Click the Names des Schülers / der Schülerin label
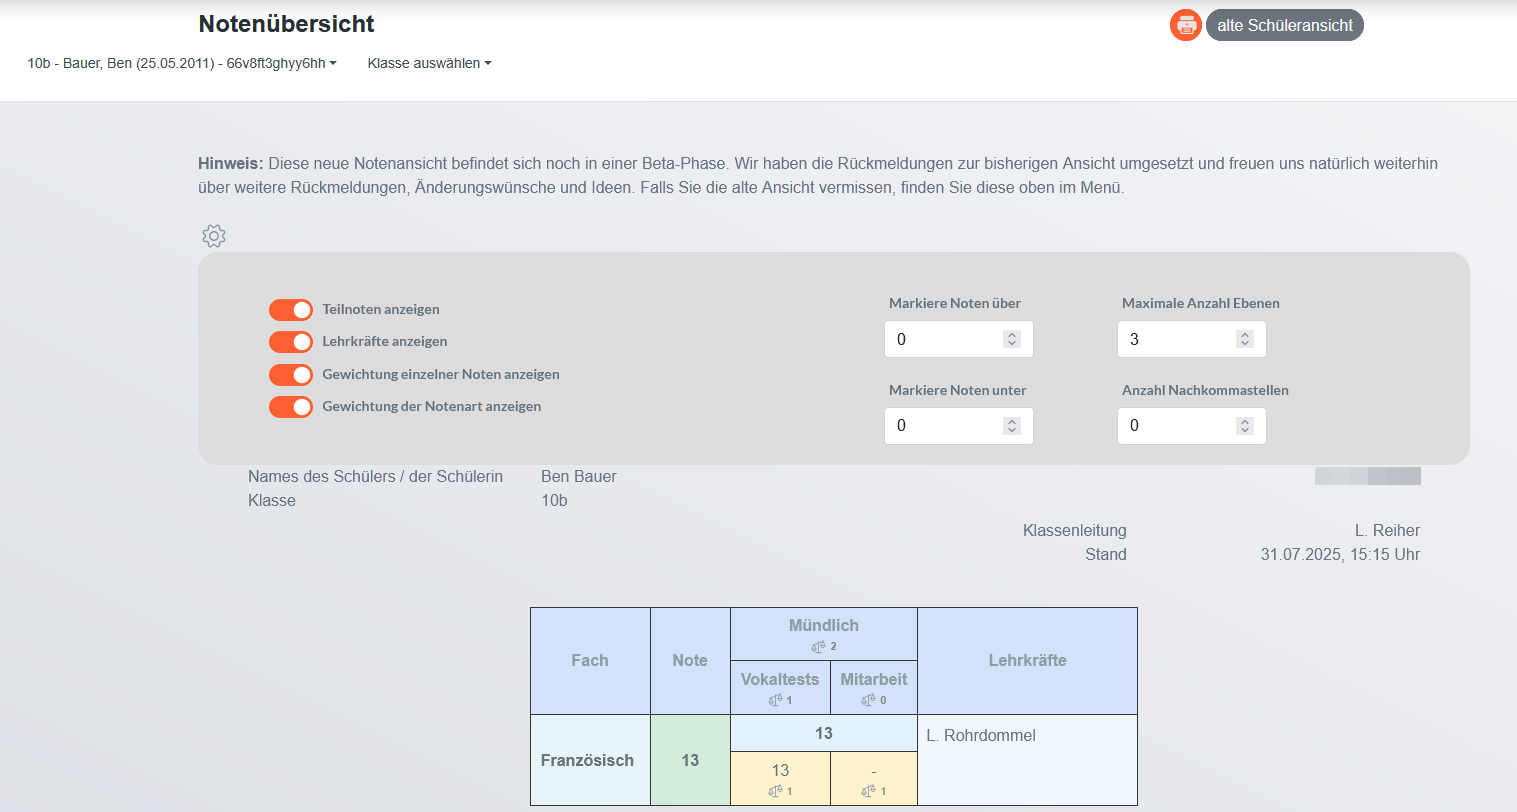Viewport: 1517px width, 812px height. click(375, 476)
